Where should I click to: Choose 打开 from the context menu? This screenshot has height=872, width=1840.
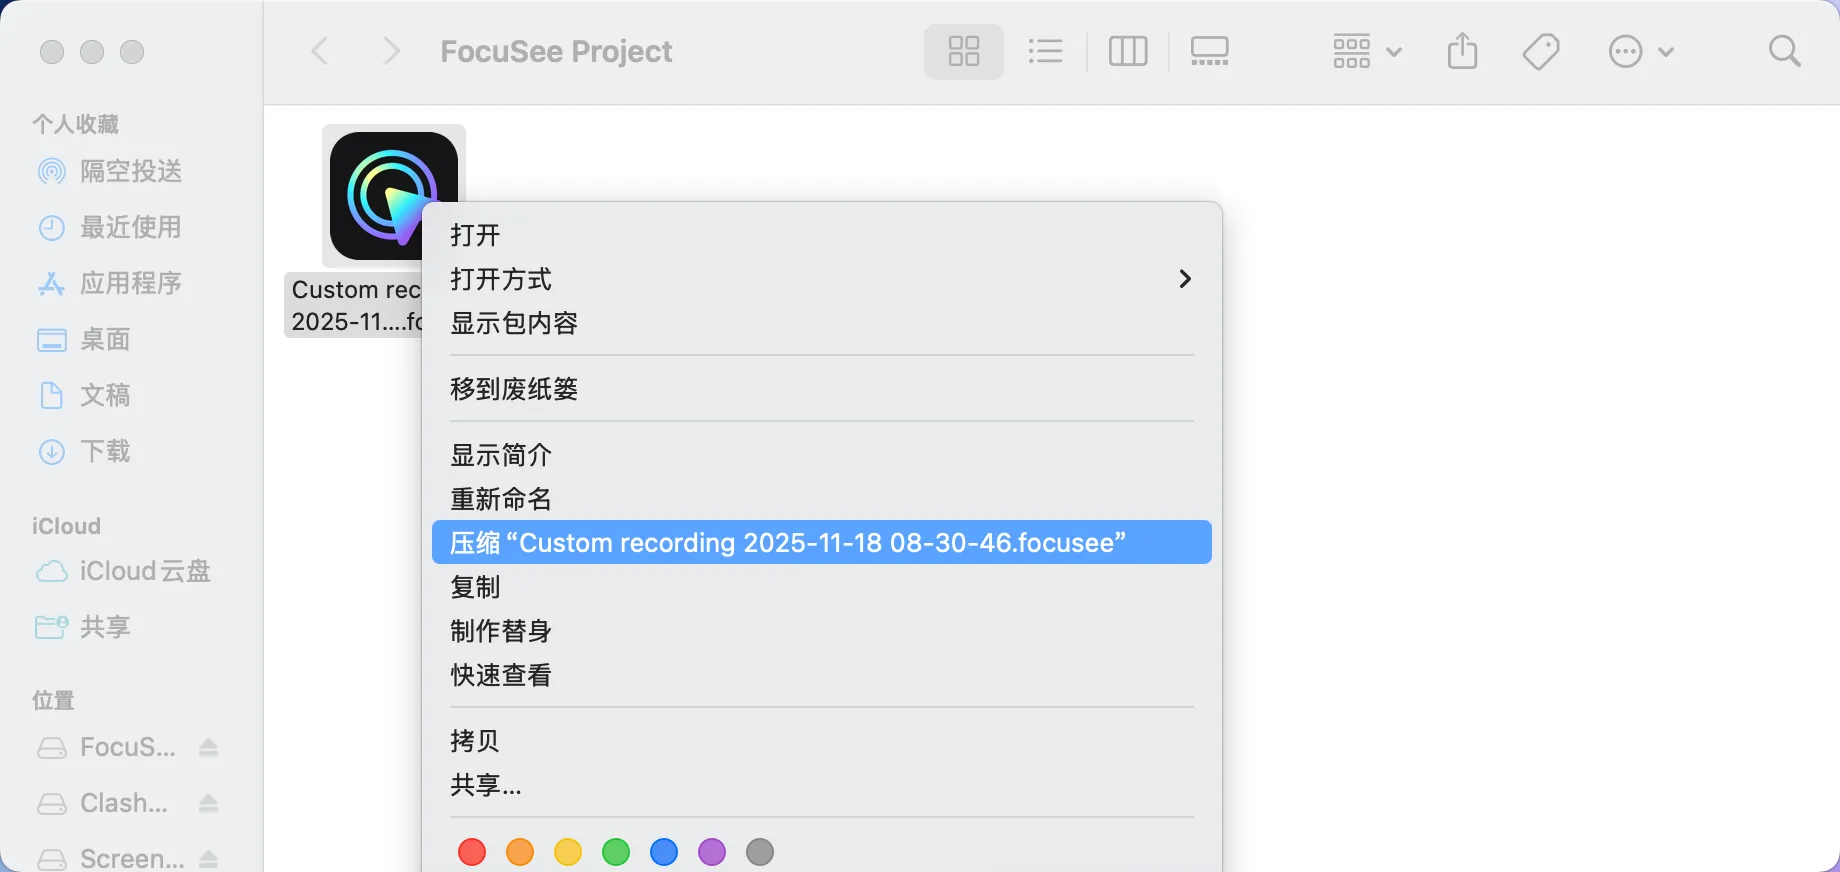(x=821, y=235)
